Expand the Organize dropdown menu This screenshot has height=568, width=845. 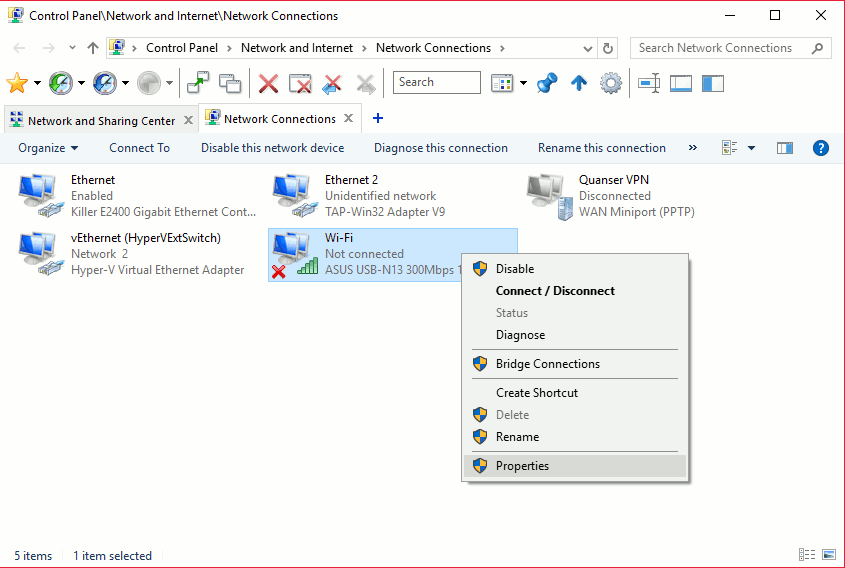click(x=48, y=148)
